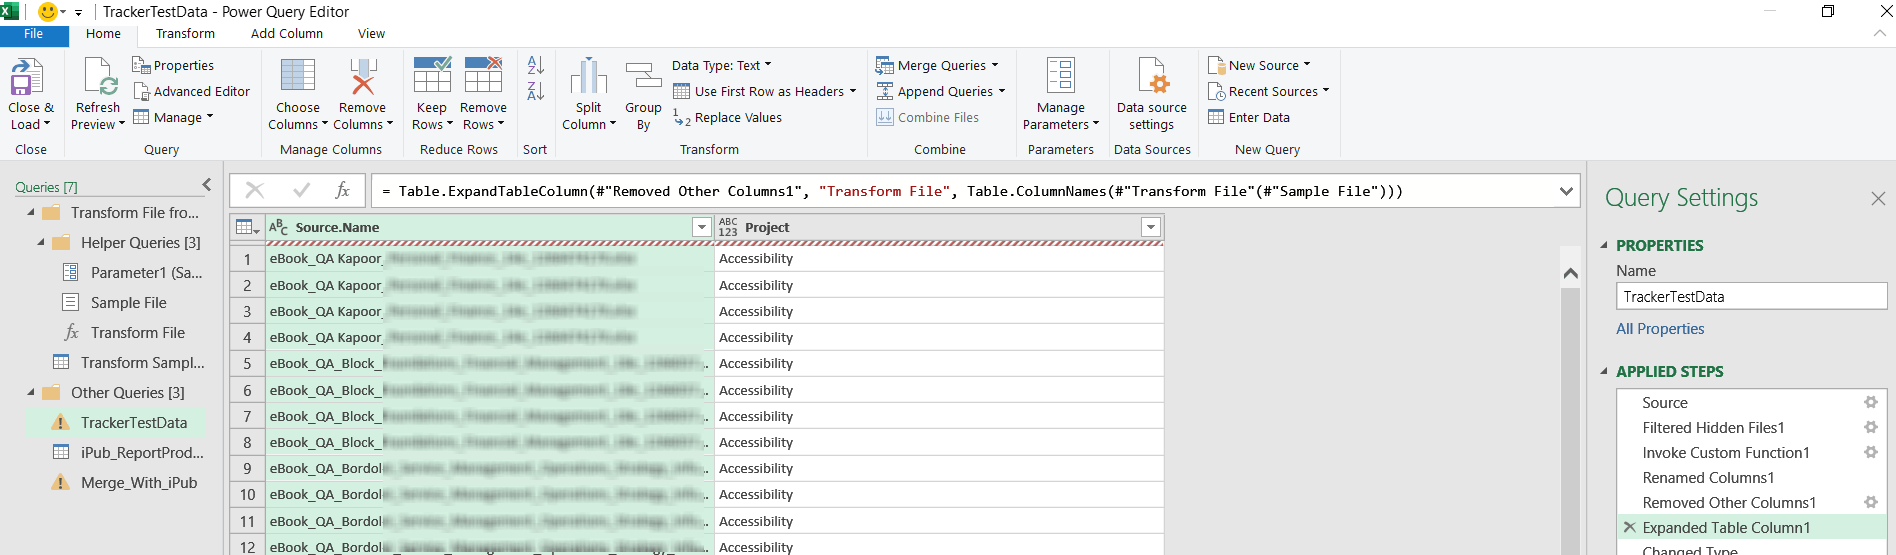The image size is (1896, 555).
Task: Click the fx function icon in formula bar
Action: point(343,190)
